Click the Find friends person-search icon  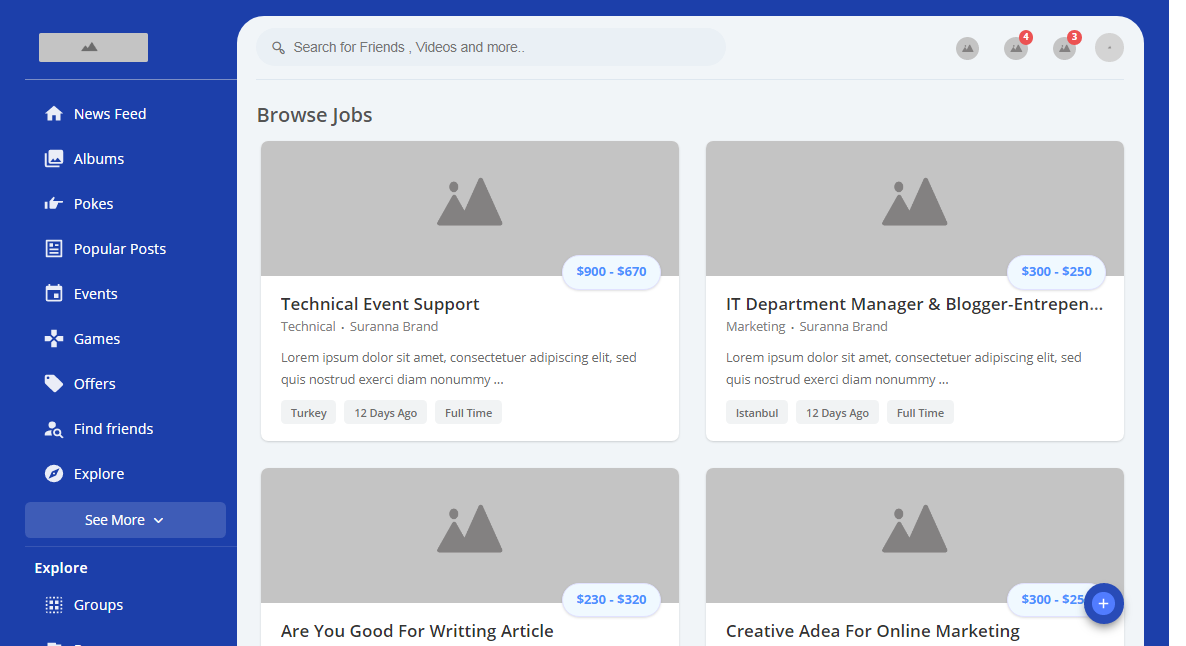(54, 429)
